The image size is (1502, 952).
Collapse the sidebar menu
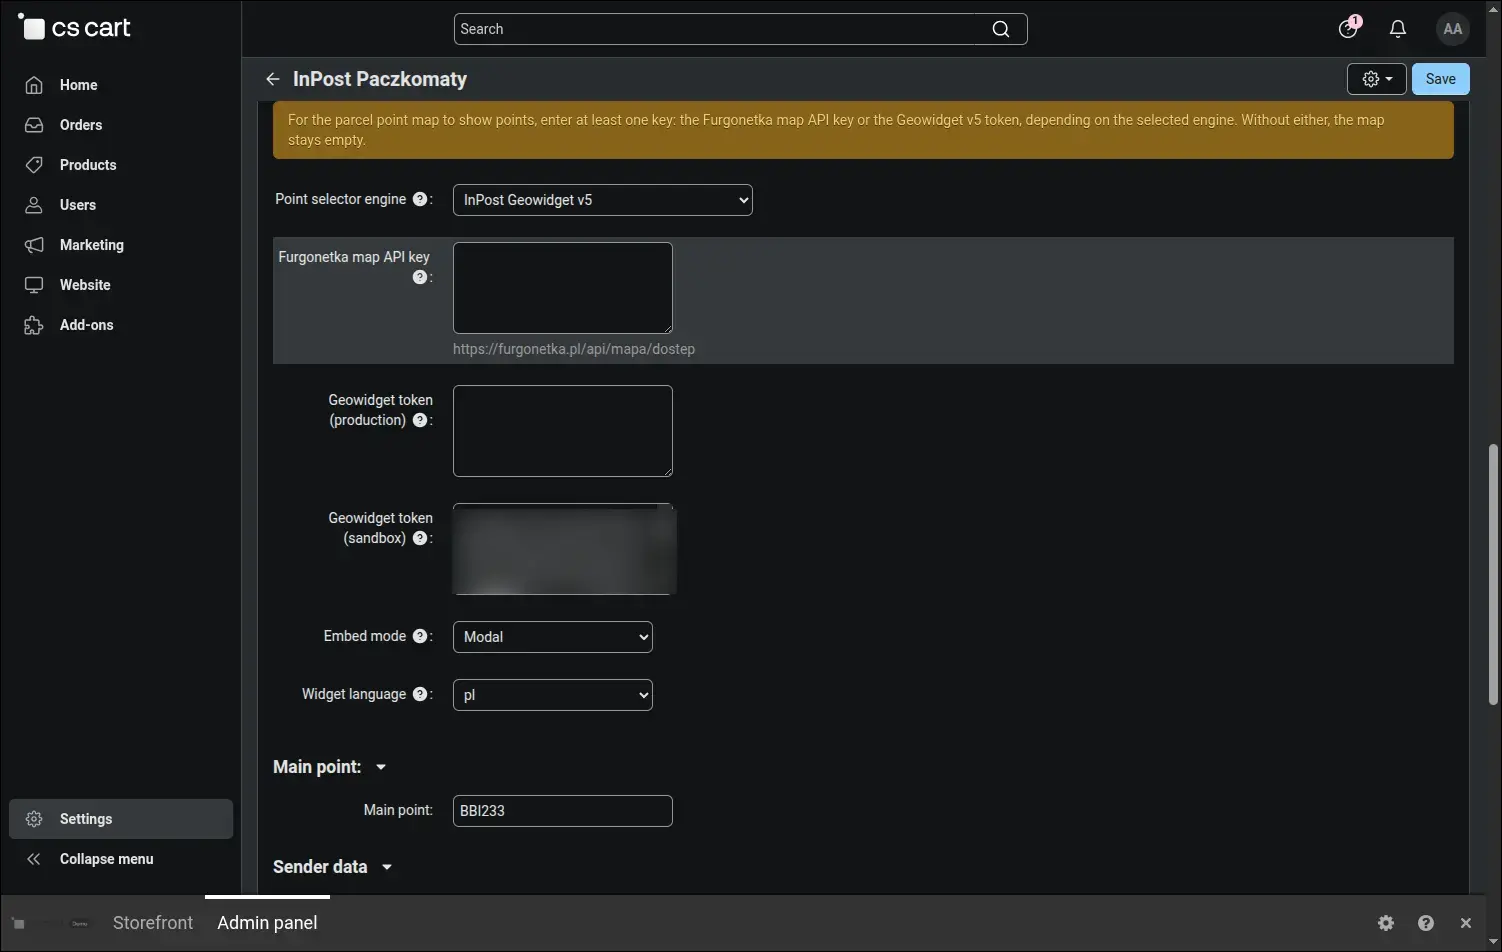pos(120,859)
